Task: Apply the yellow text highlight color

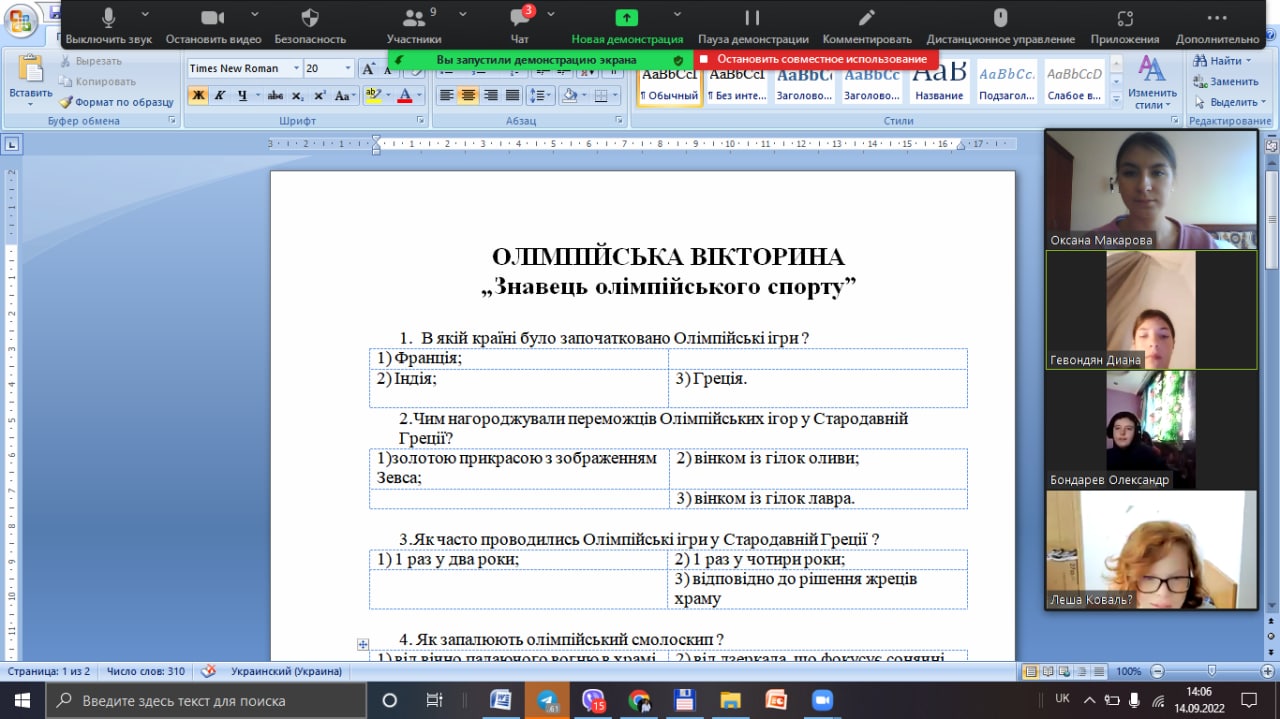Action: [x=372, y=96]
